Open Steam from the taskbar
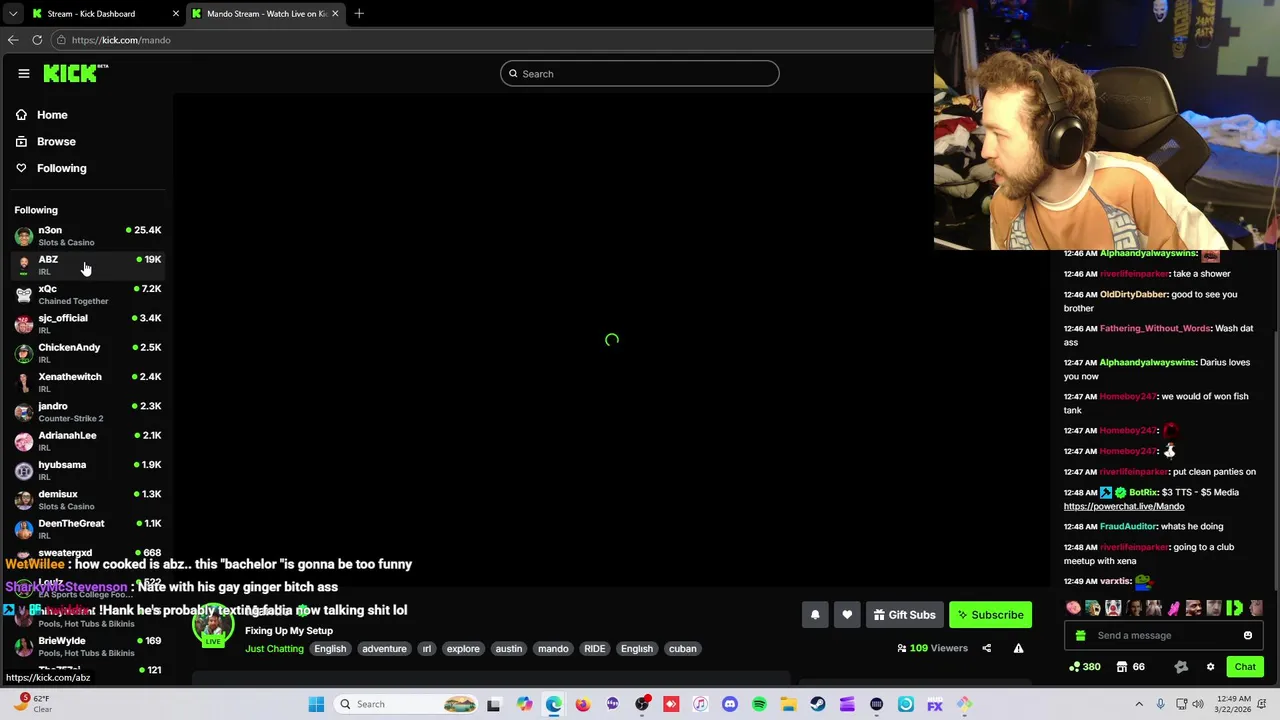Image resolution: width=1280 pixels, height=720 pixels. (818, 704)
